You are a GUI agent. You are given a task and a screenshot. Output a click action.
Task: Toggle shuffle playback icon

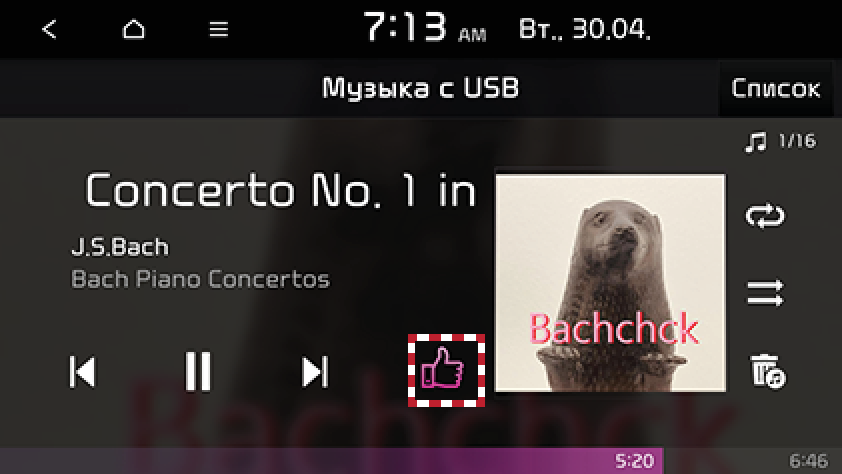point(765,293)
